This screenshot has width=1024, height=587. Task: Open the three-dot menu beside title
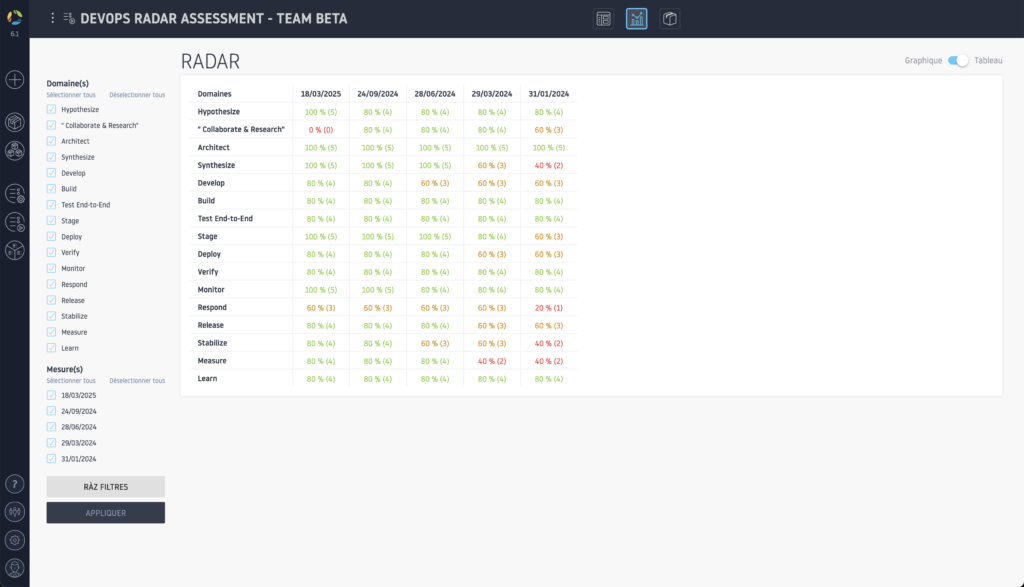pyautogui.click(x=53, y=18)
